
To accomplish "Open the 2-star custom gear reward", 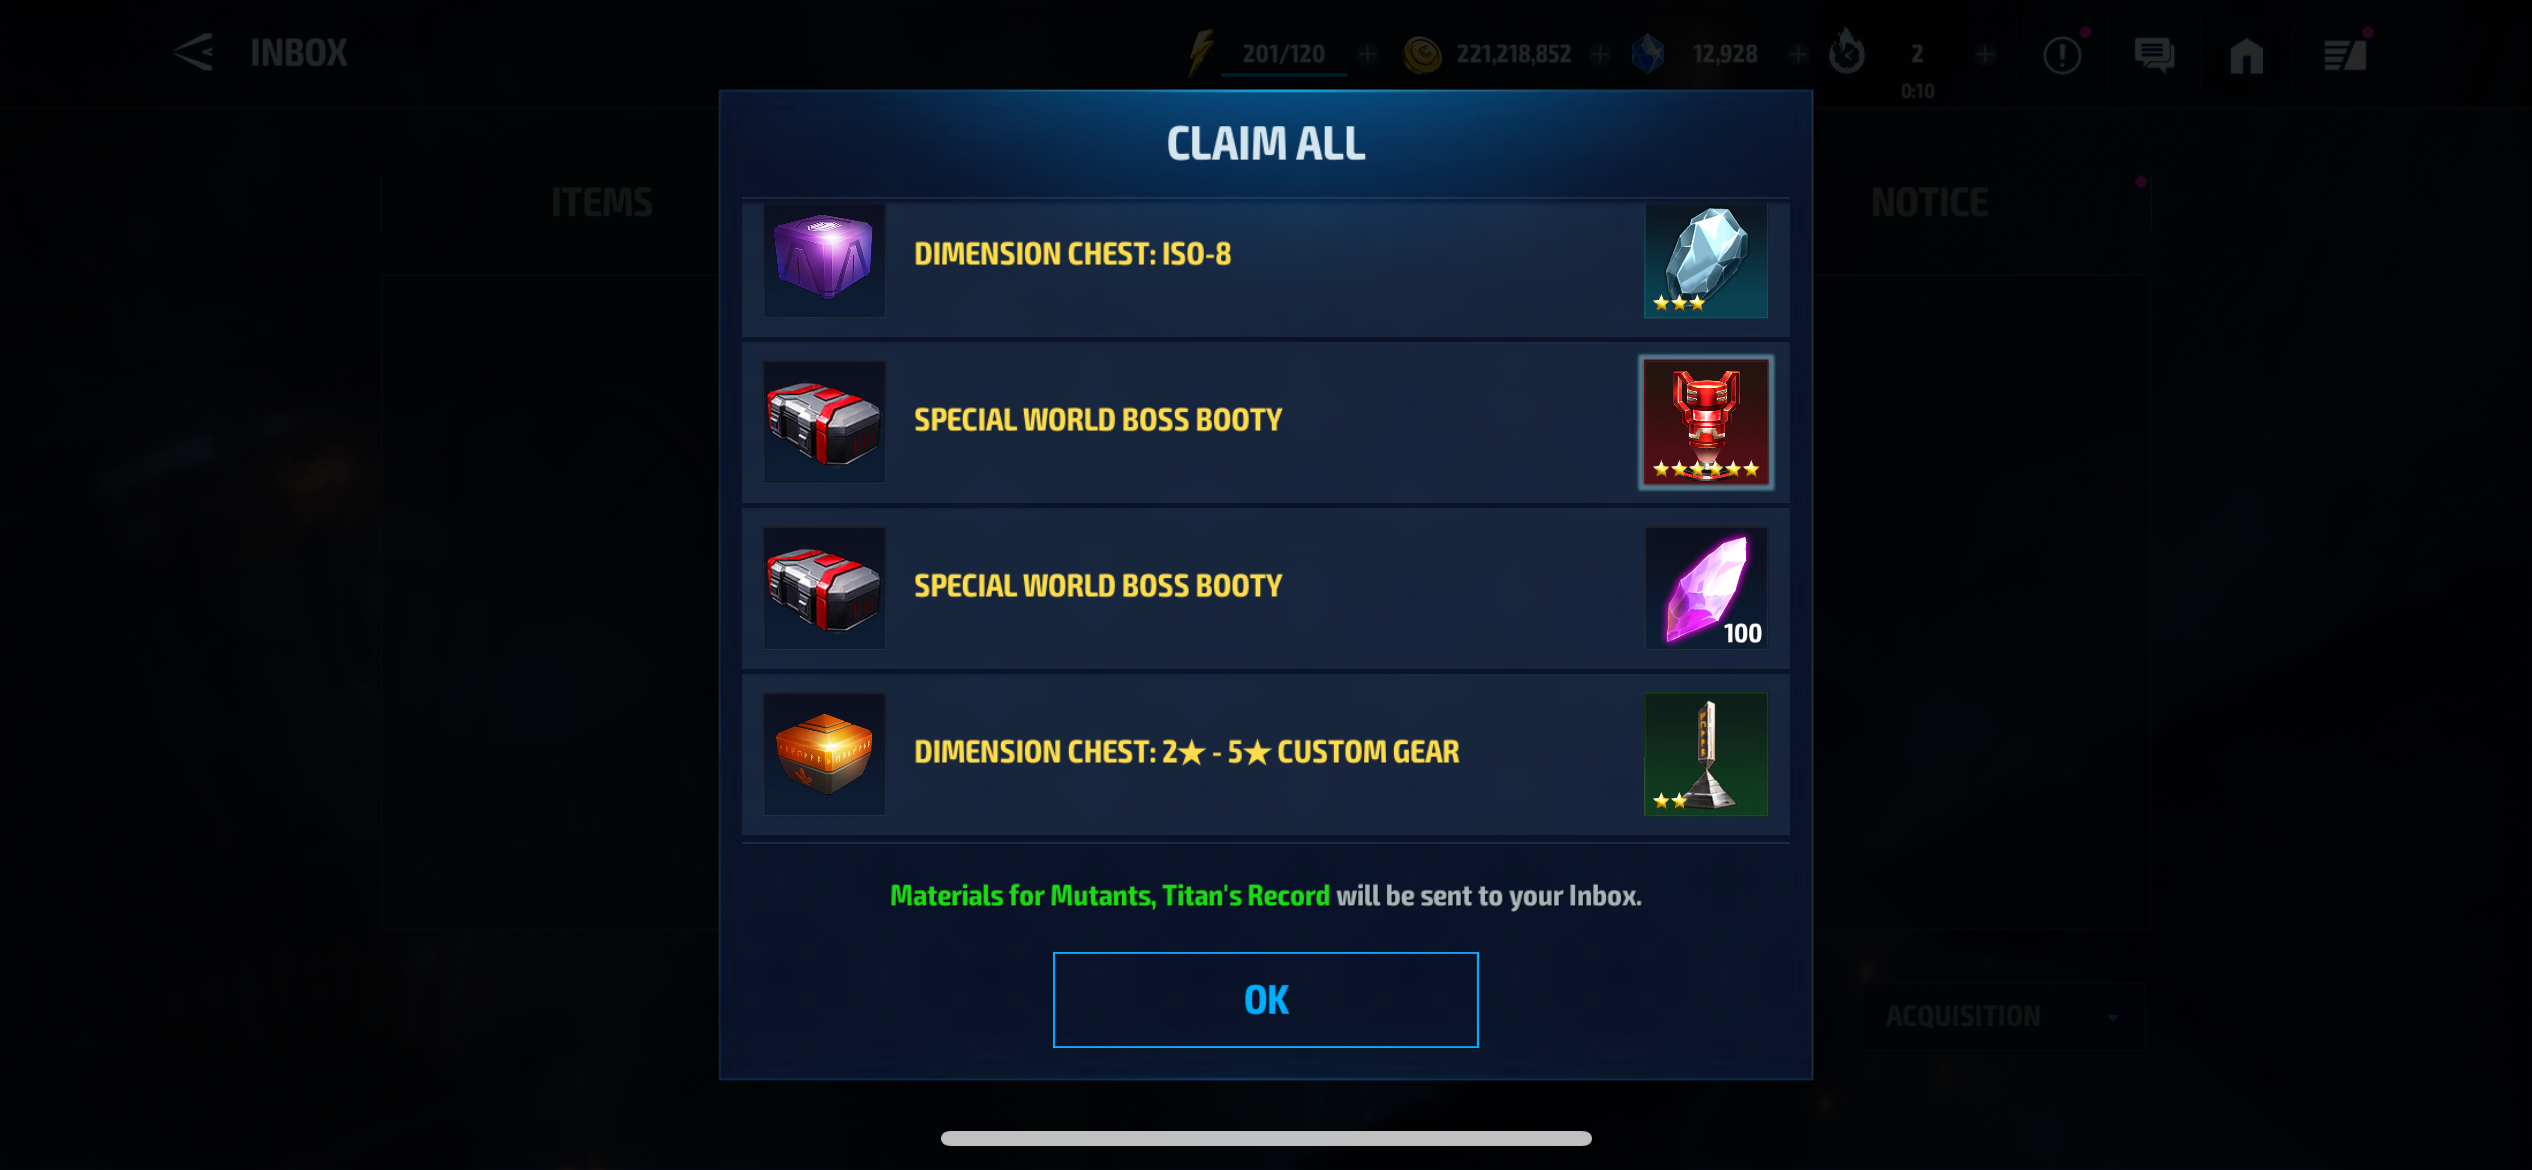I will pyautogui.click(x=1706, y=754).
